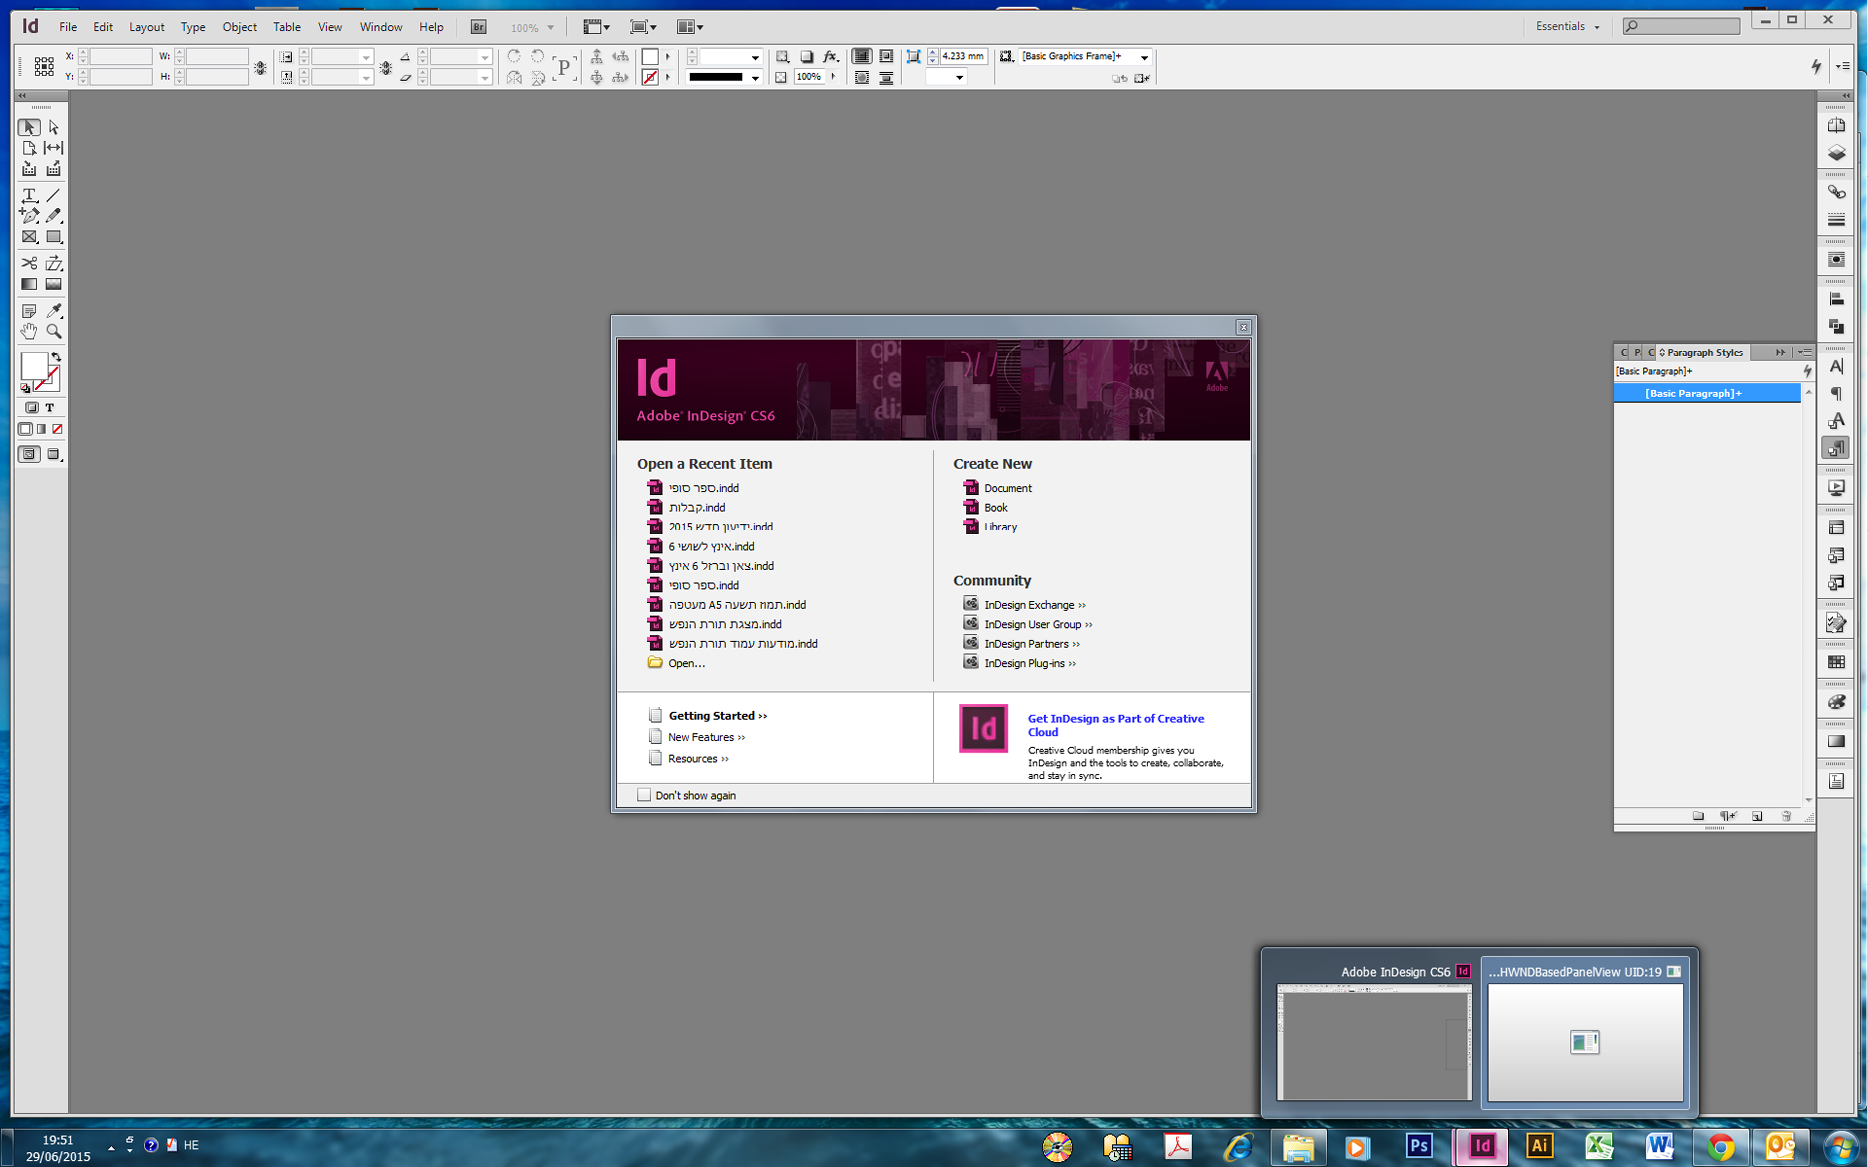The height and width of the screenshot is (1167, 1868).
Task: Click the Help search field
Action: 1682,26
